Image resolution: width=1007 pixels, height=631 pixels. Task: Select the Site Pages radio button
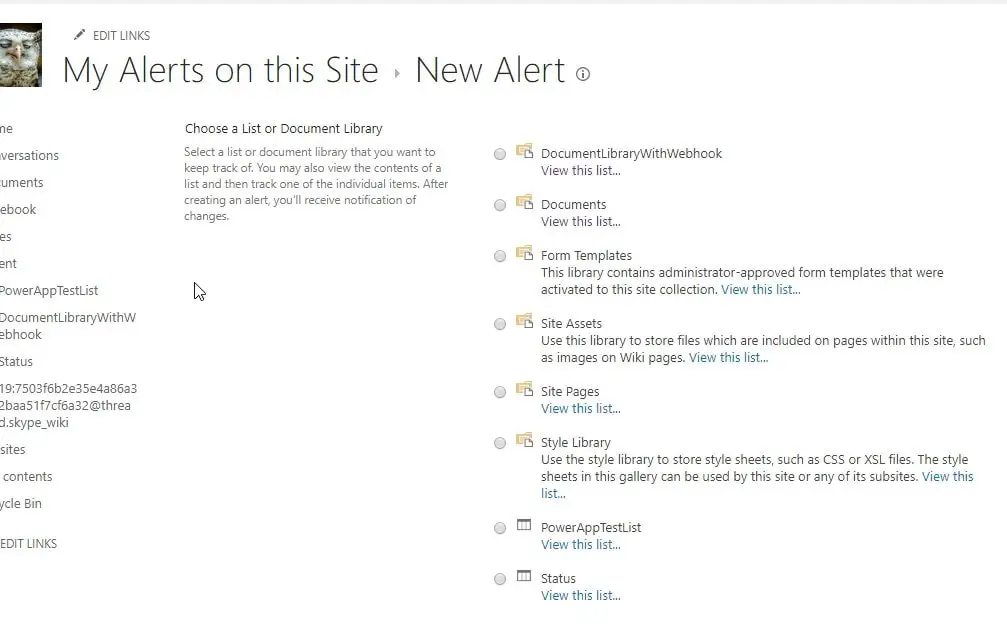tap(500, 392)
